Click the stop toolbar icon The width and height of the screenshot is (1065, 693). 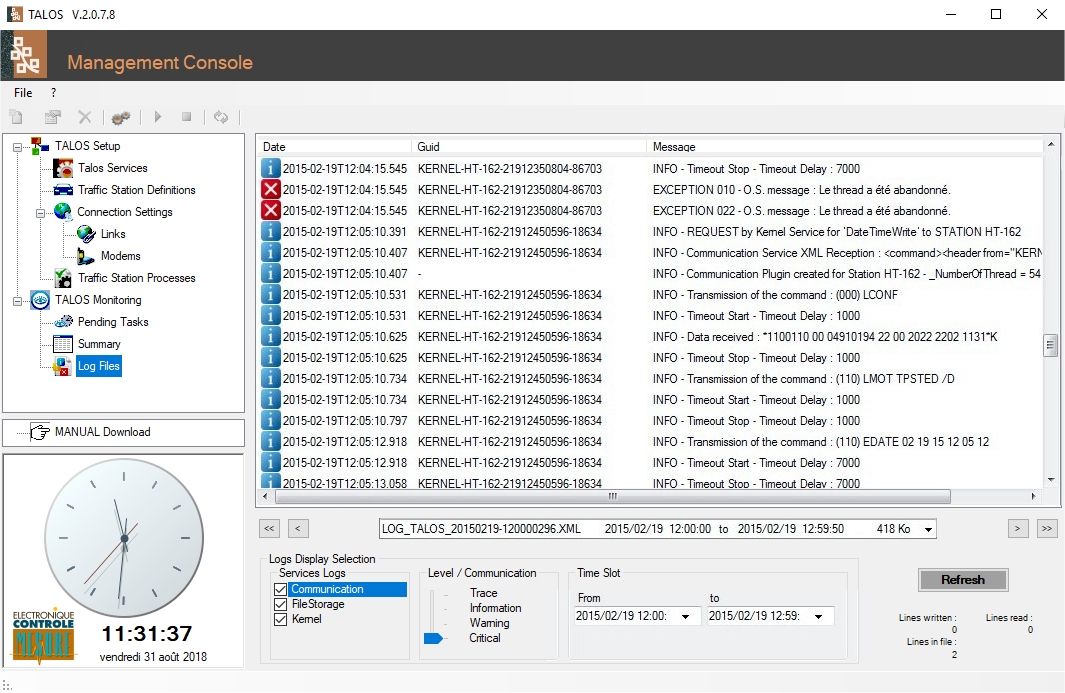pyautogui.click(x=186, y=117)
